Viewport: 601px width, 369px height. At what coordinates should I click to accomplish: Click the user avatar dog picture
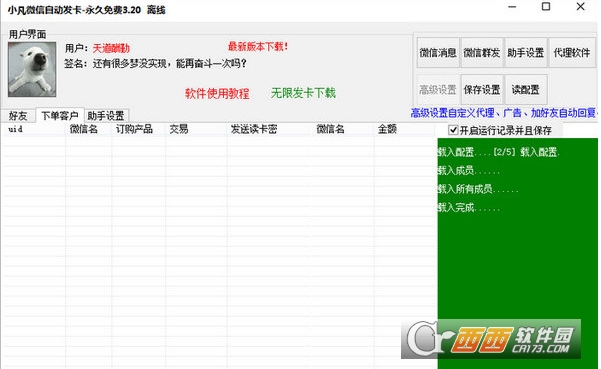tap(32, 69)
